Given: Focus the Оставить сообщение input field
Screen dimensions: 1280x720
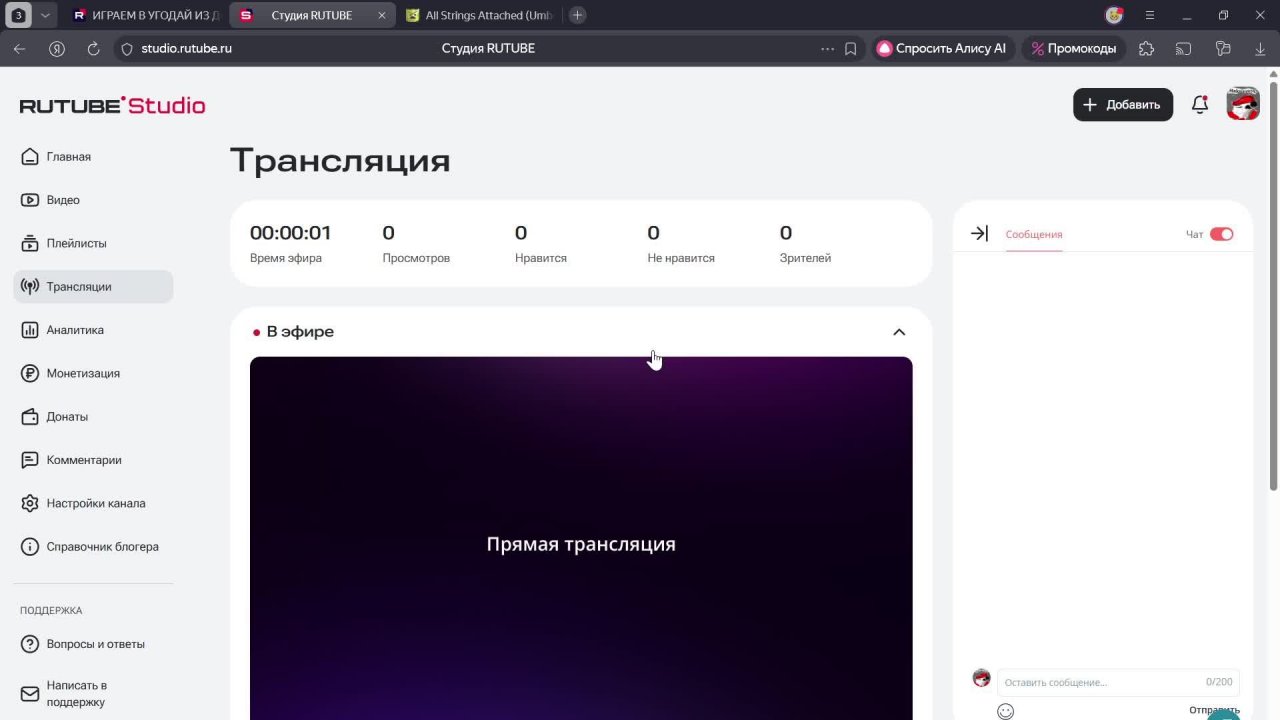Looking at the screenshot, I should pyautogui.click(x=1100, y=682).
